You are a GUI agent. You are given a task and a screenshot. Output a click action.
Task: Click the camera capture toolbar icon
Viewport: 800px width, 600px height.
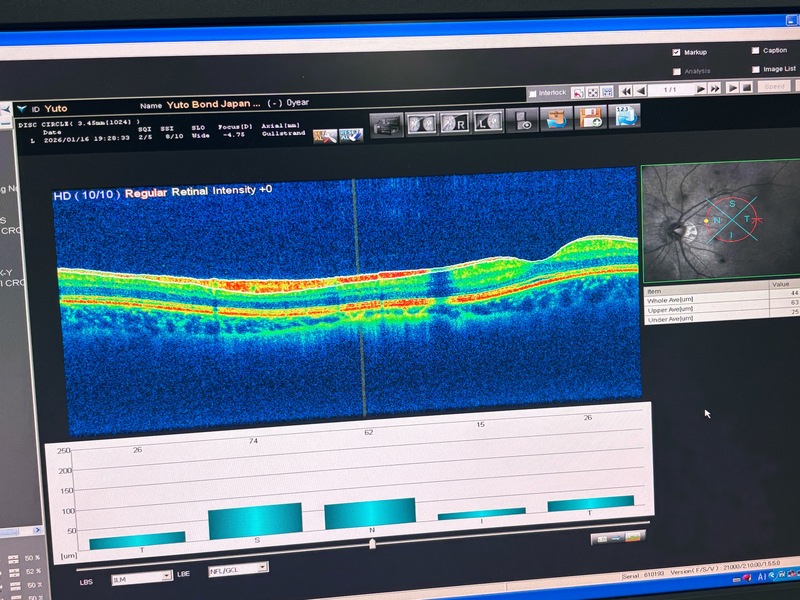pos(386,123)
